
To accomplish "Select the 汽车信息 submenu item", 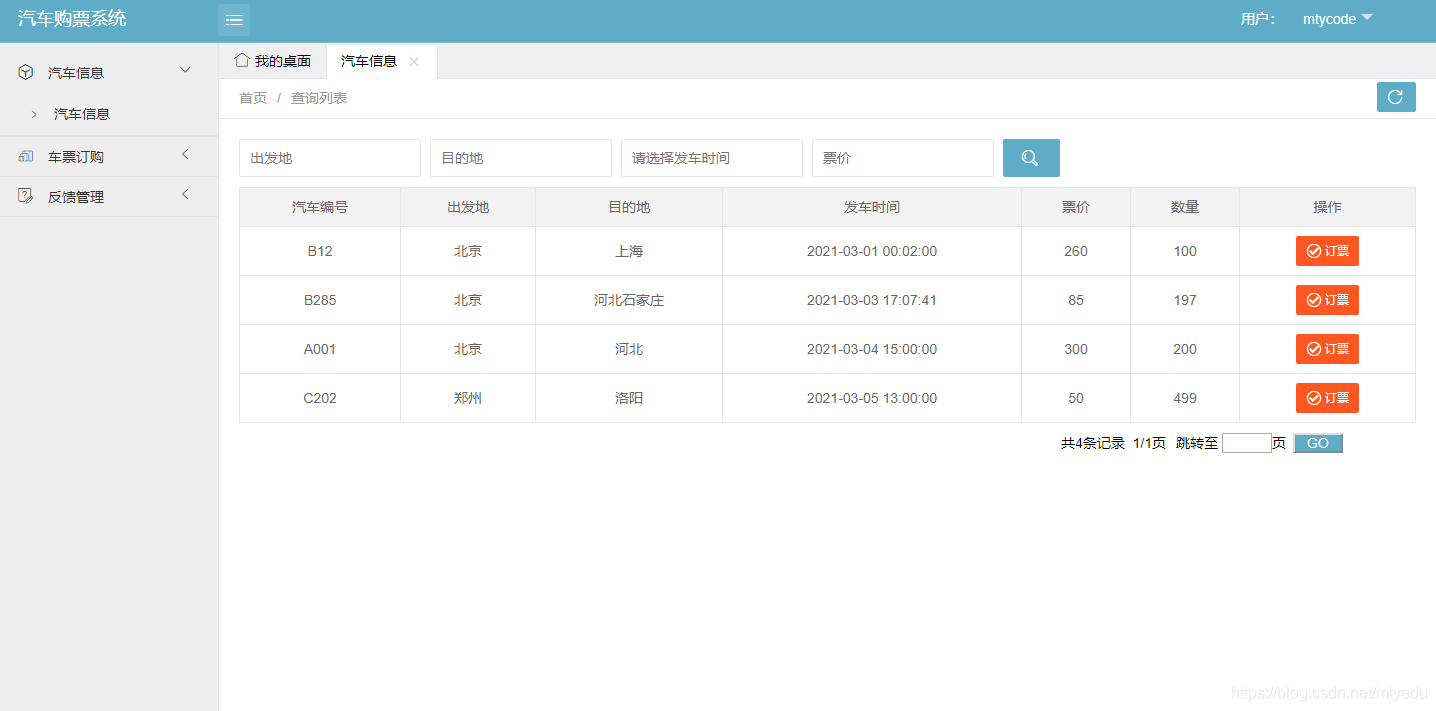I will 82,114.
